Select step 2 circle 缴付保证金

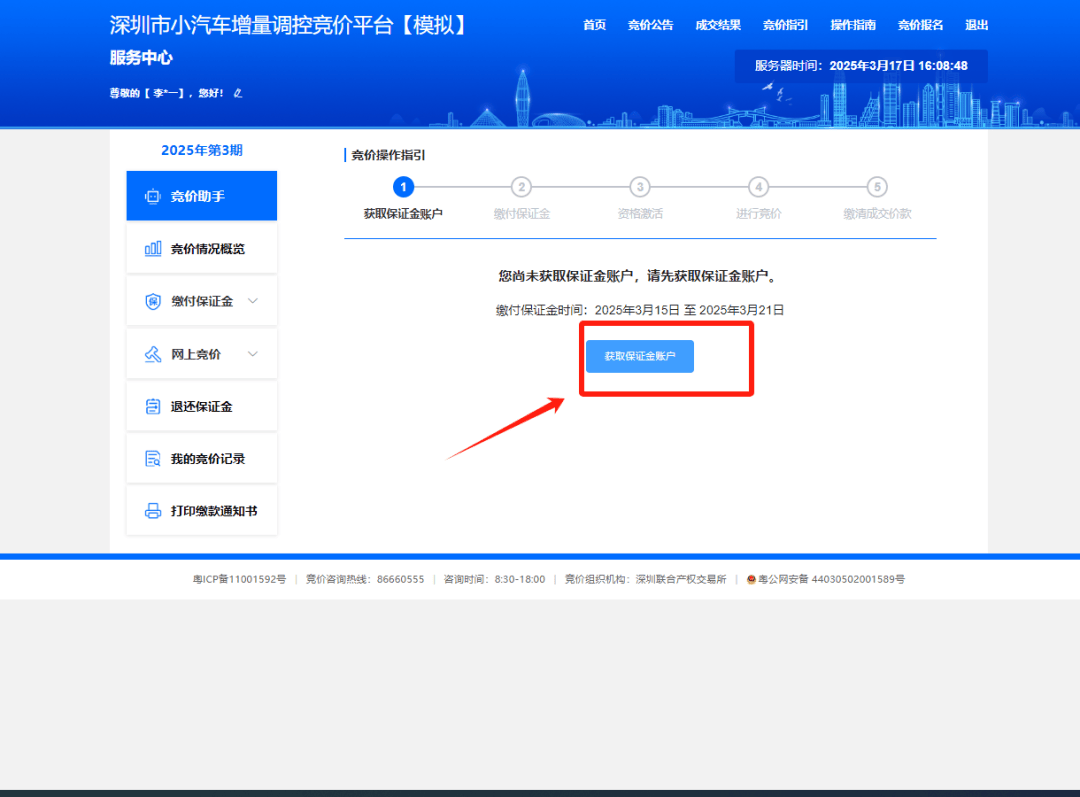pos(521,187)
